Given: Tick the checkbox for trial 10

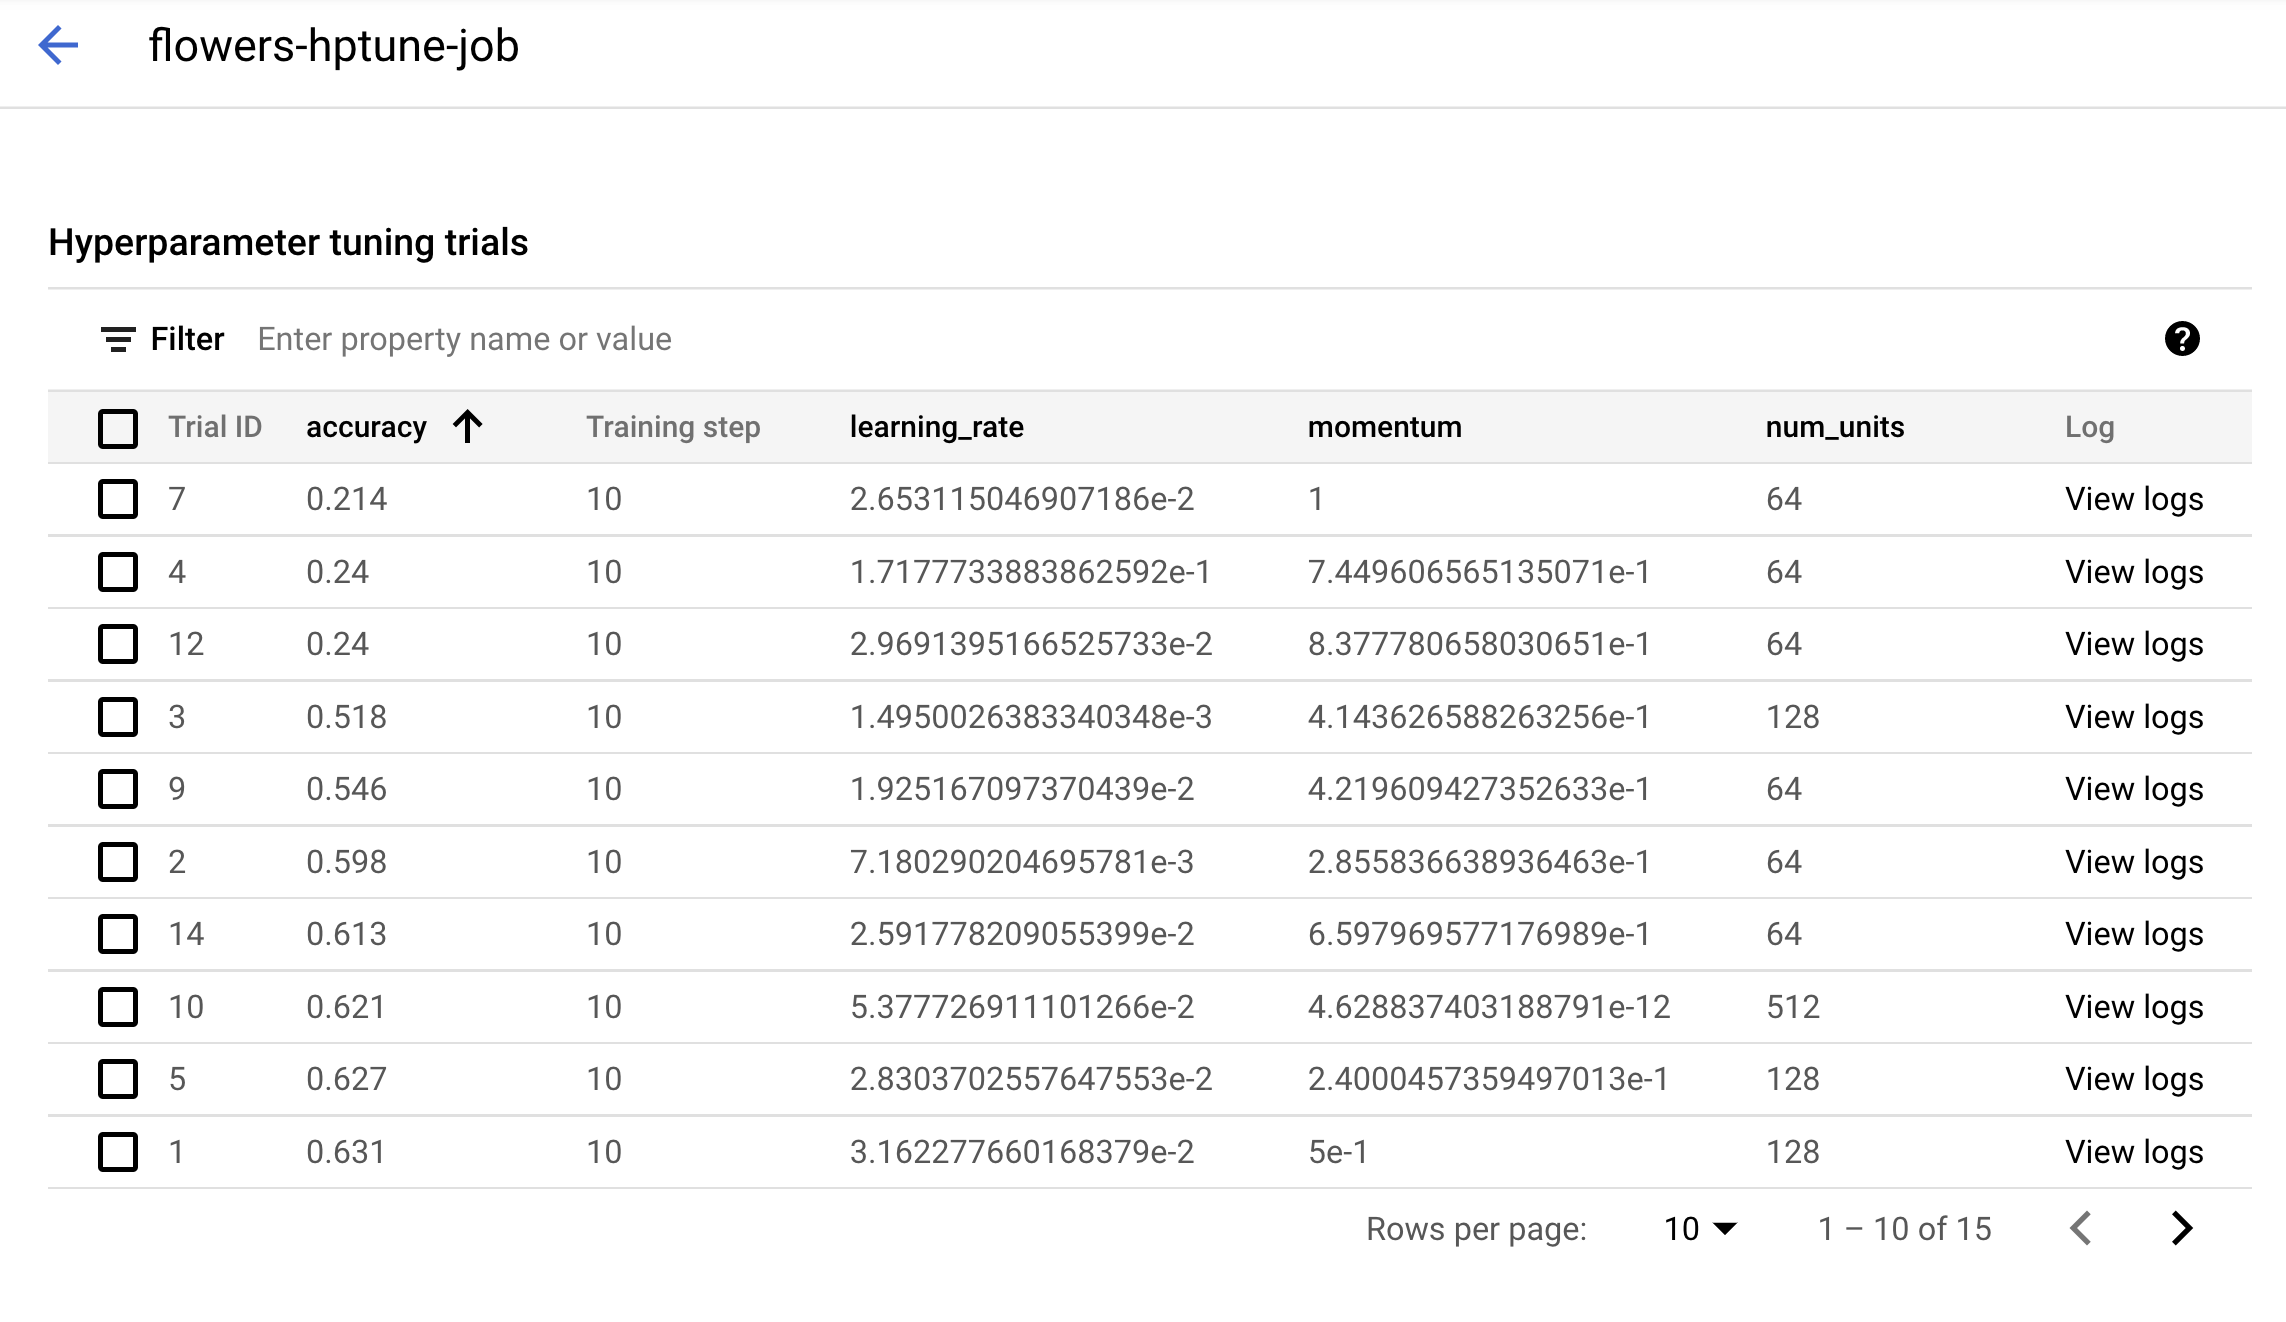Looking at the screenshot, I should [x=118, y=1007].
